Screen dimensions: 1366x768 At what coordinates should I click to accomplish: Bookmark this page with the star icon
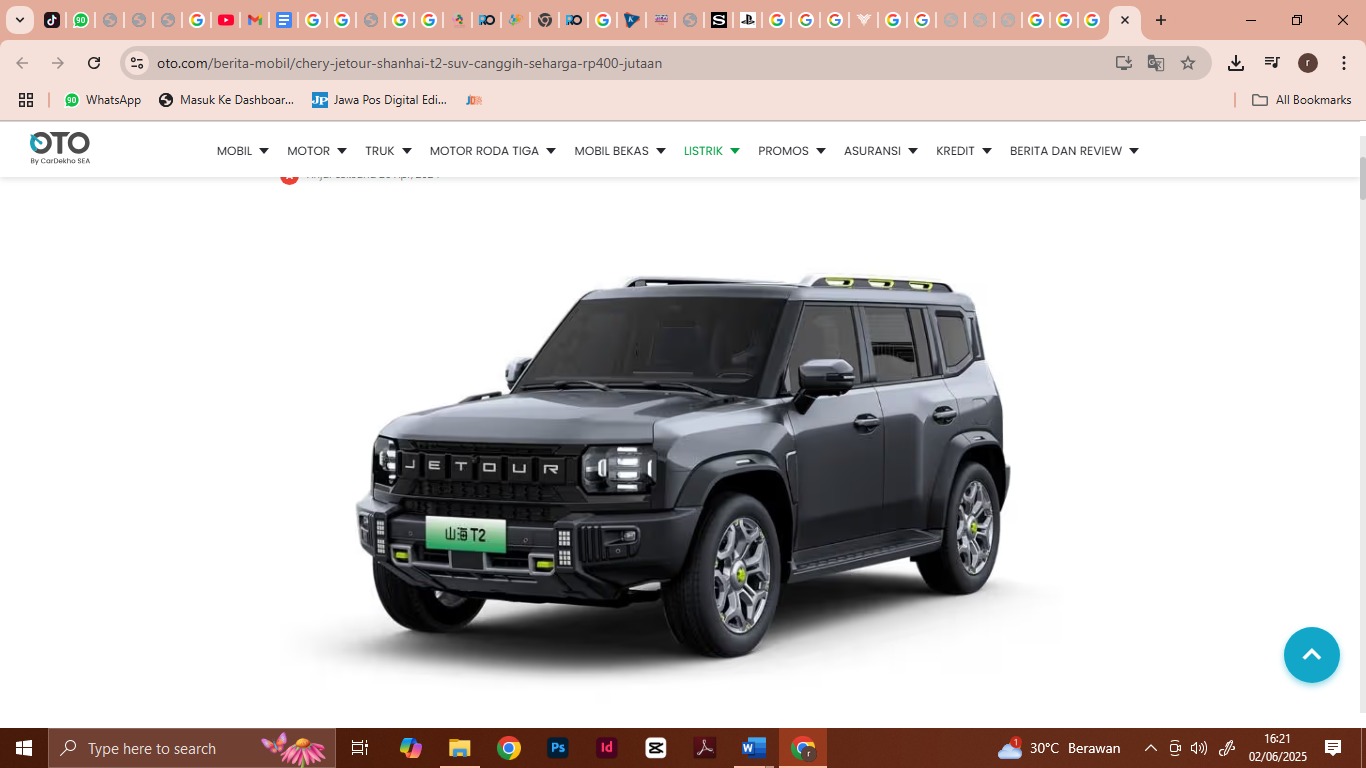coord(1188,63)
